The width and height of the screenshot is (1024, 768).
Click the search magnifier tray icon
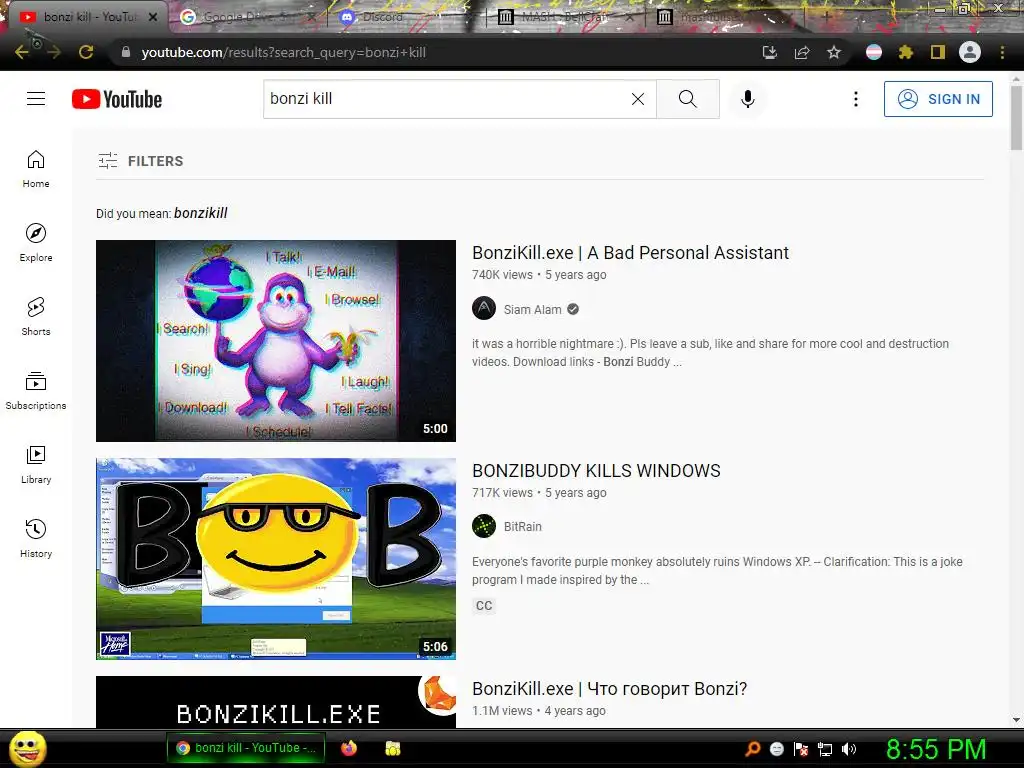pyautogui.click(x=753, y=749)
